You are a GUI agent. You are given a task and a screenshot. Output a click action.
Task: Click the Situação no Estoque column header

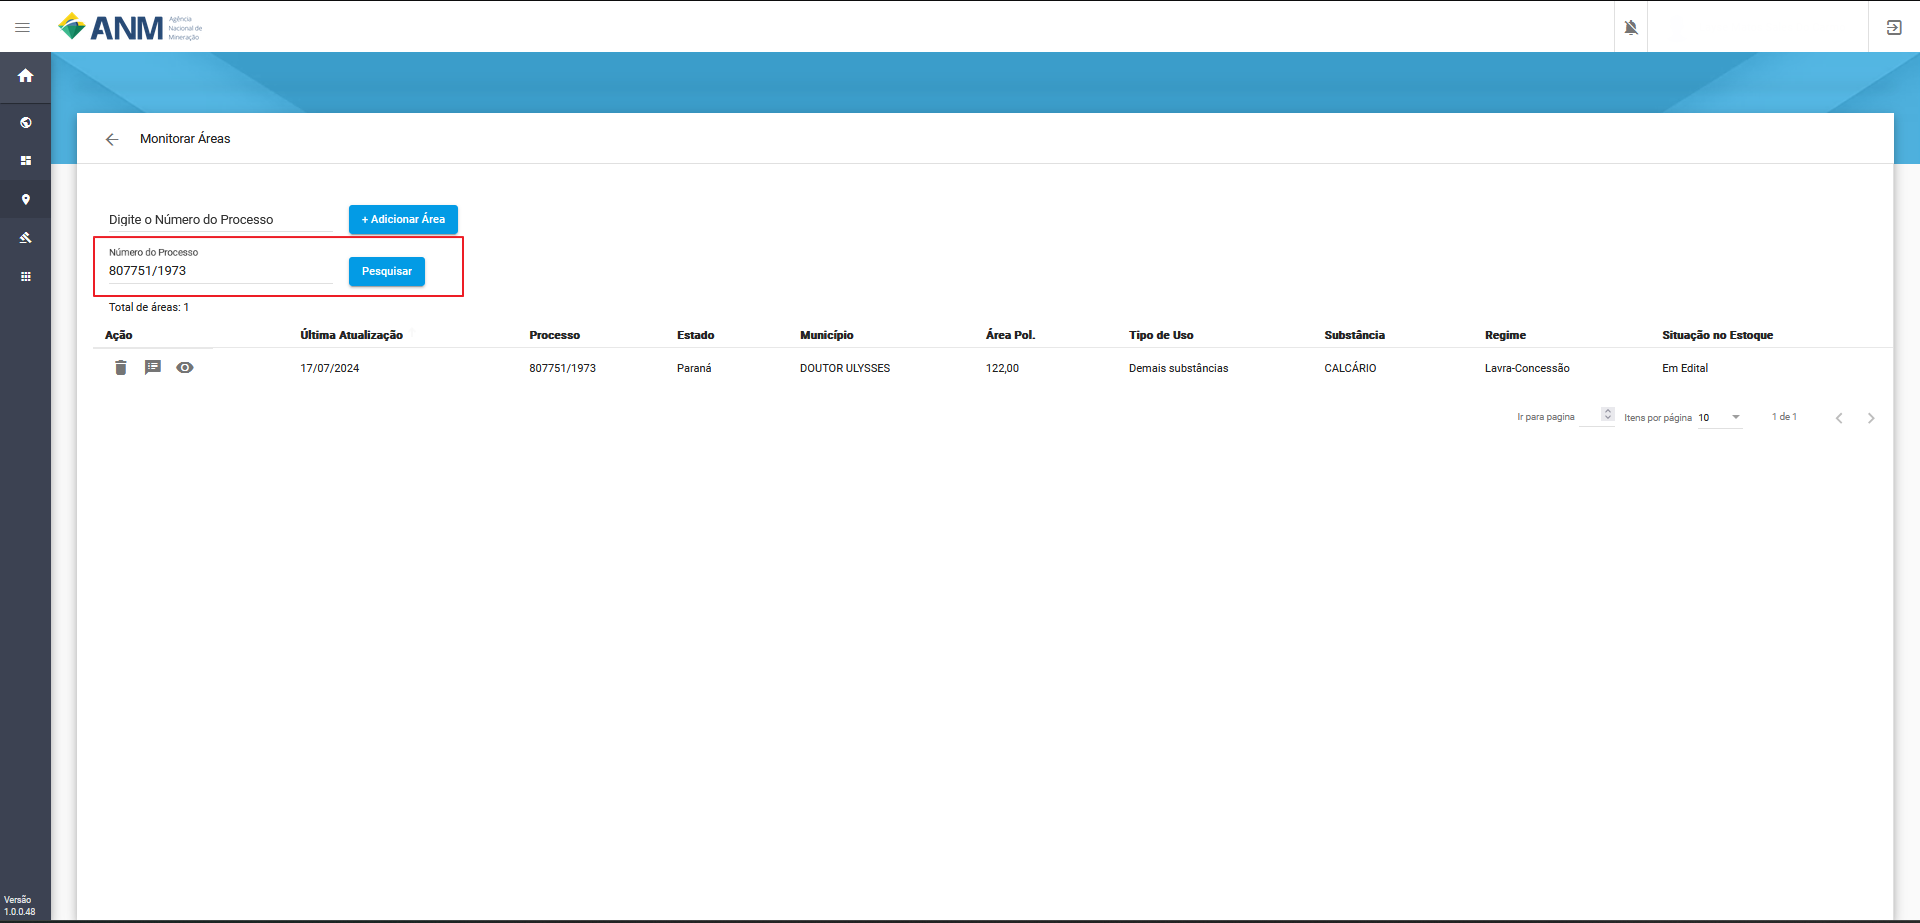1718,335
